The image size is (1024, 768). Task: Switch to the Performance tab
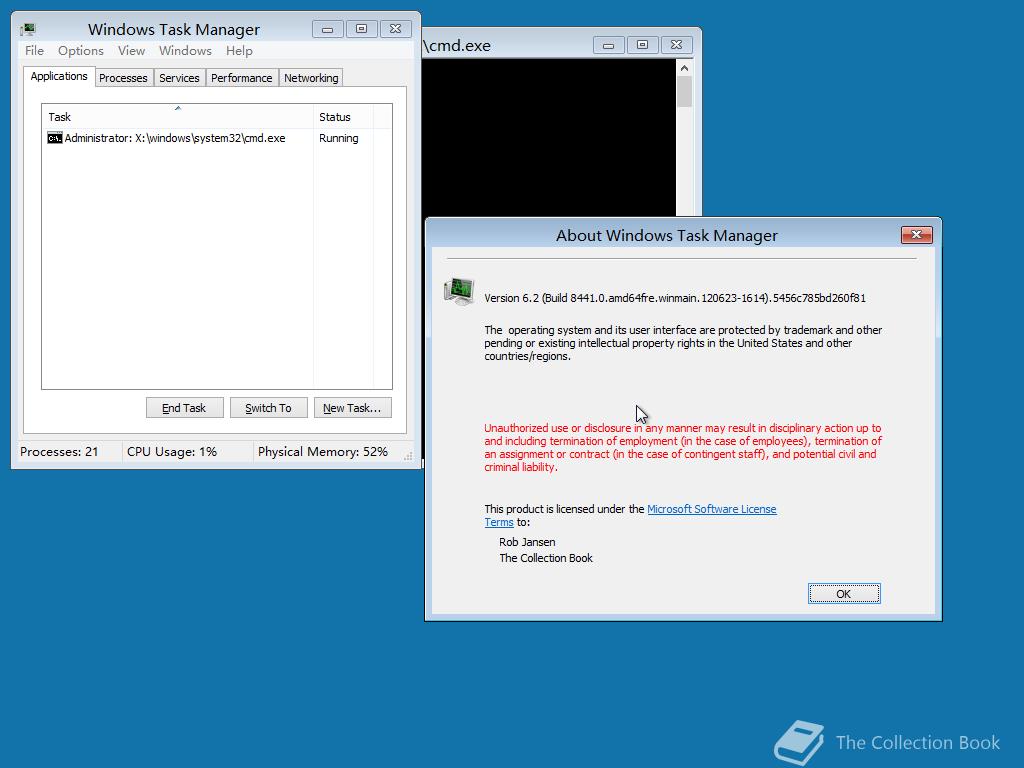242,78
